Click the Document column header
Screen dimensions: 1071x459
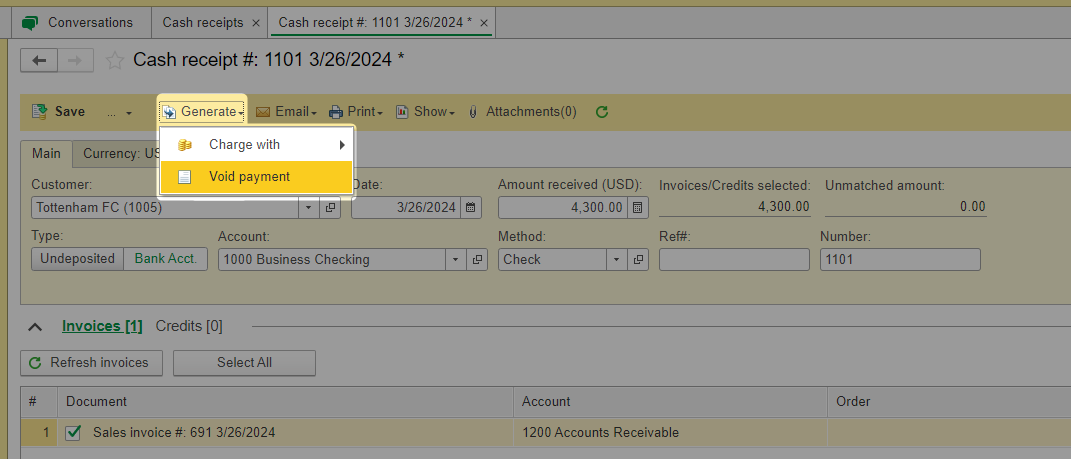click(286, 402)
